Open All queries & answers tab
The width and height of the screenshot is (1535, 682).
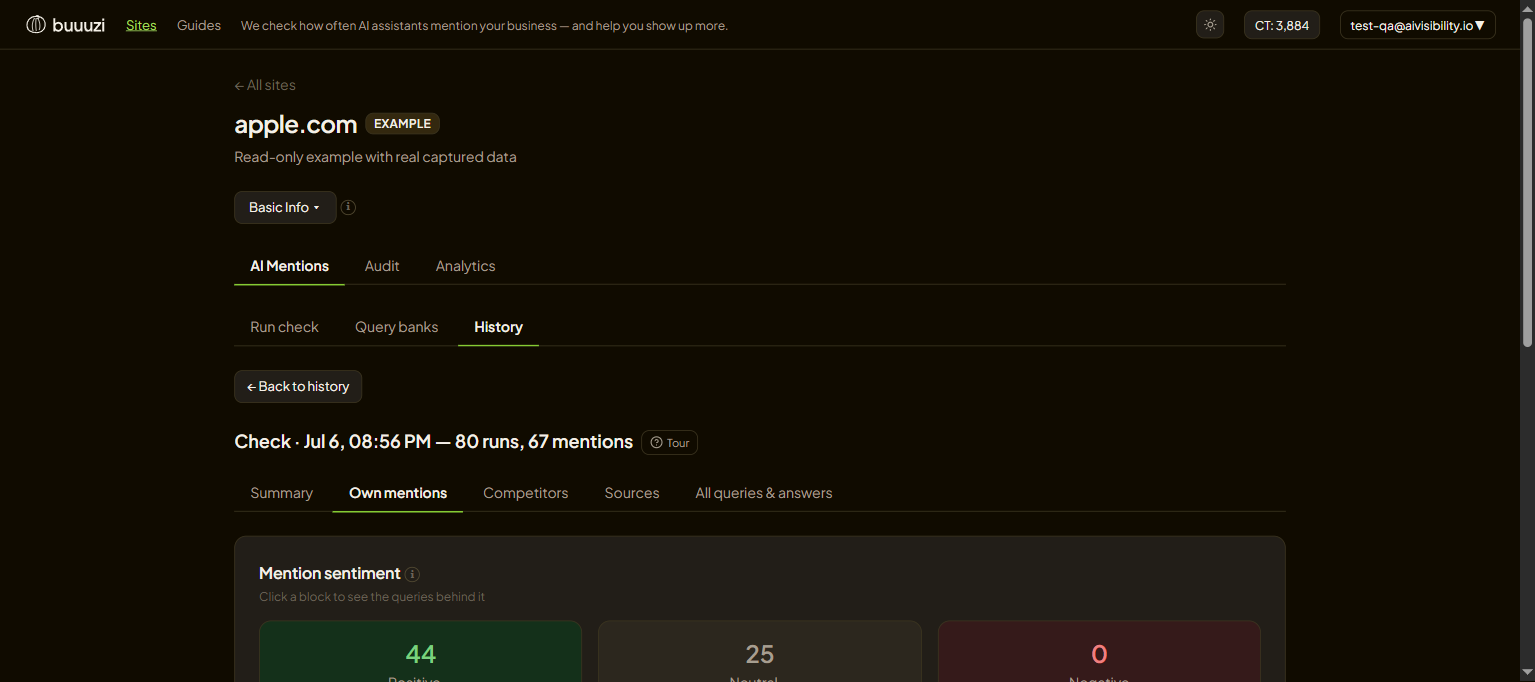764,493
